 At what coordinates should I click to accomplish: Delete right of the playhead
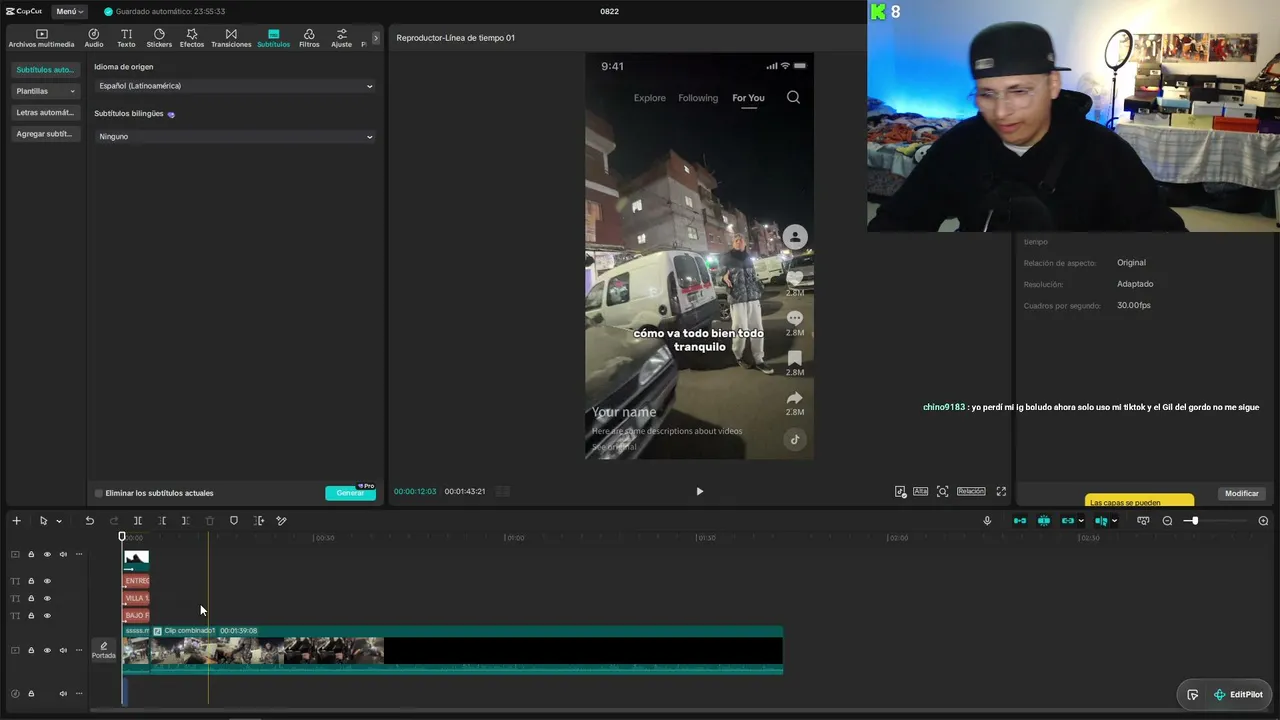185,521
